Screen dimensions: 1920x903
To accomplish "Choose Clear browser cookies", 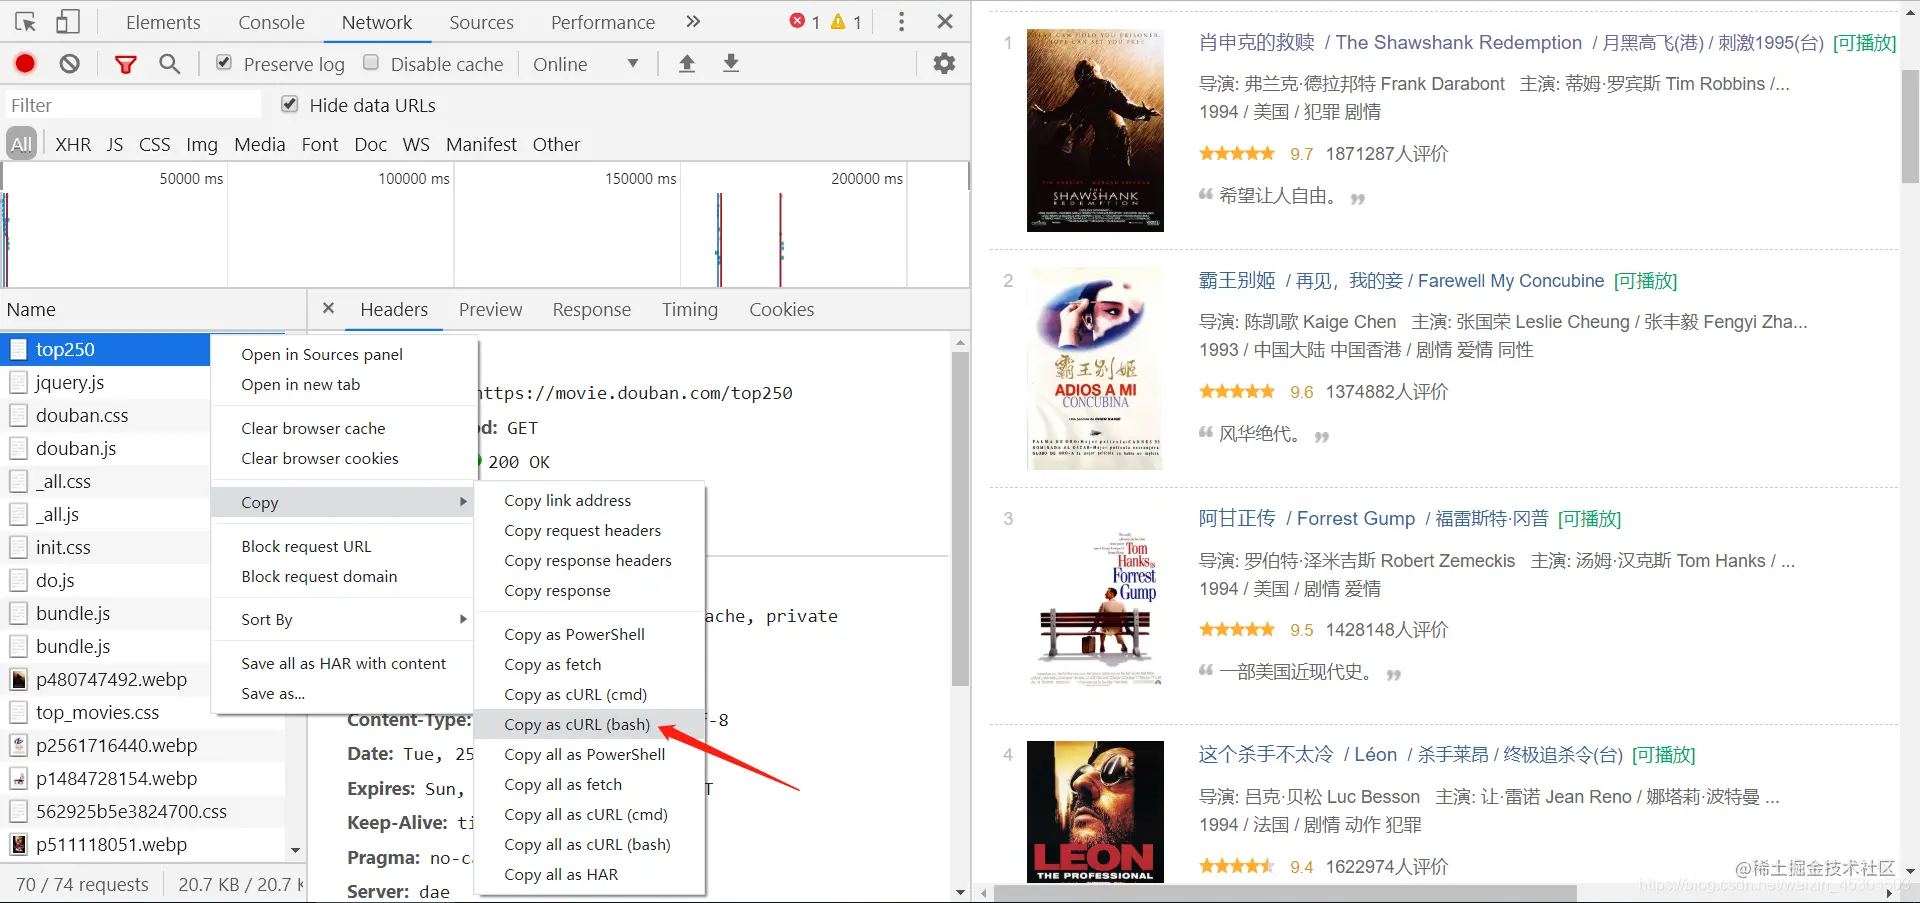I will click(x=343, y=458).
